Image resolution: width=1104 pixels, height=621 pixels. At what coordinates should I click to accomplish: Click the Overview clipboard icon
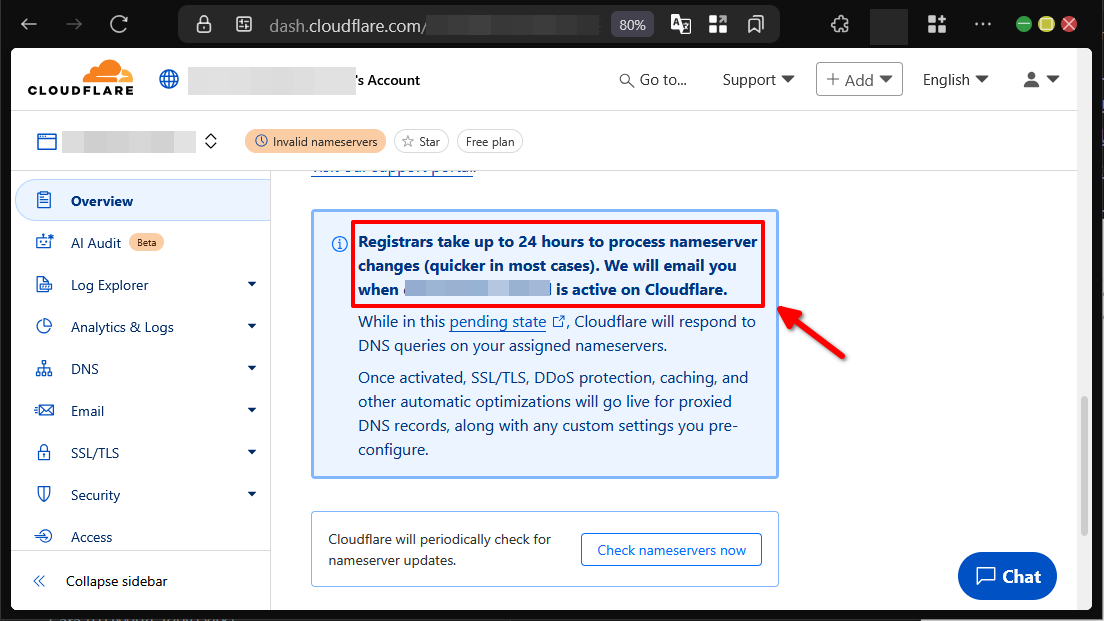coord(44,200)
